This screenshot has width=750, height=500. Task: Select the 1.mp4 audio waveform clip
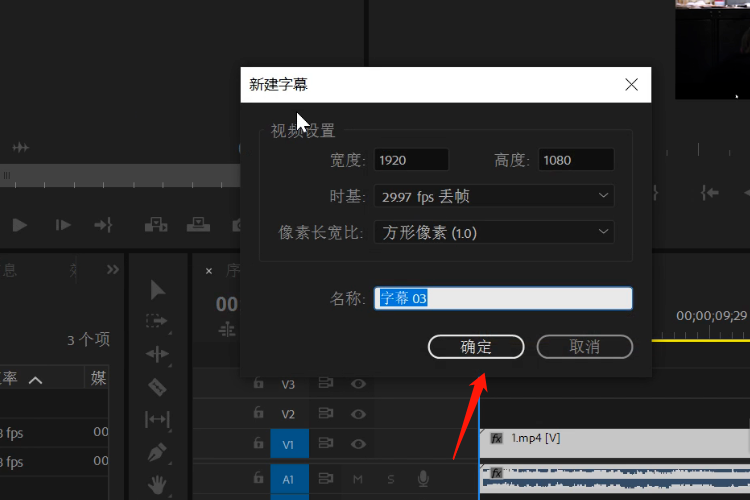615,479
